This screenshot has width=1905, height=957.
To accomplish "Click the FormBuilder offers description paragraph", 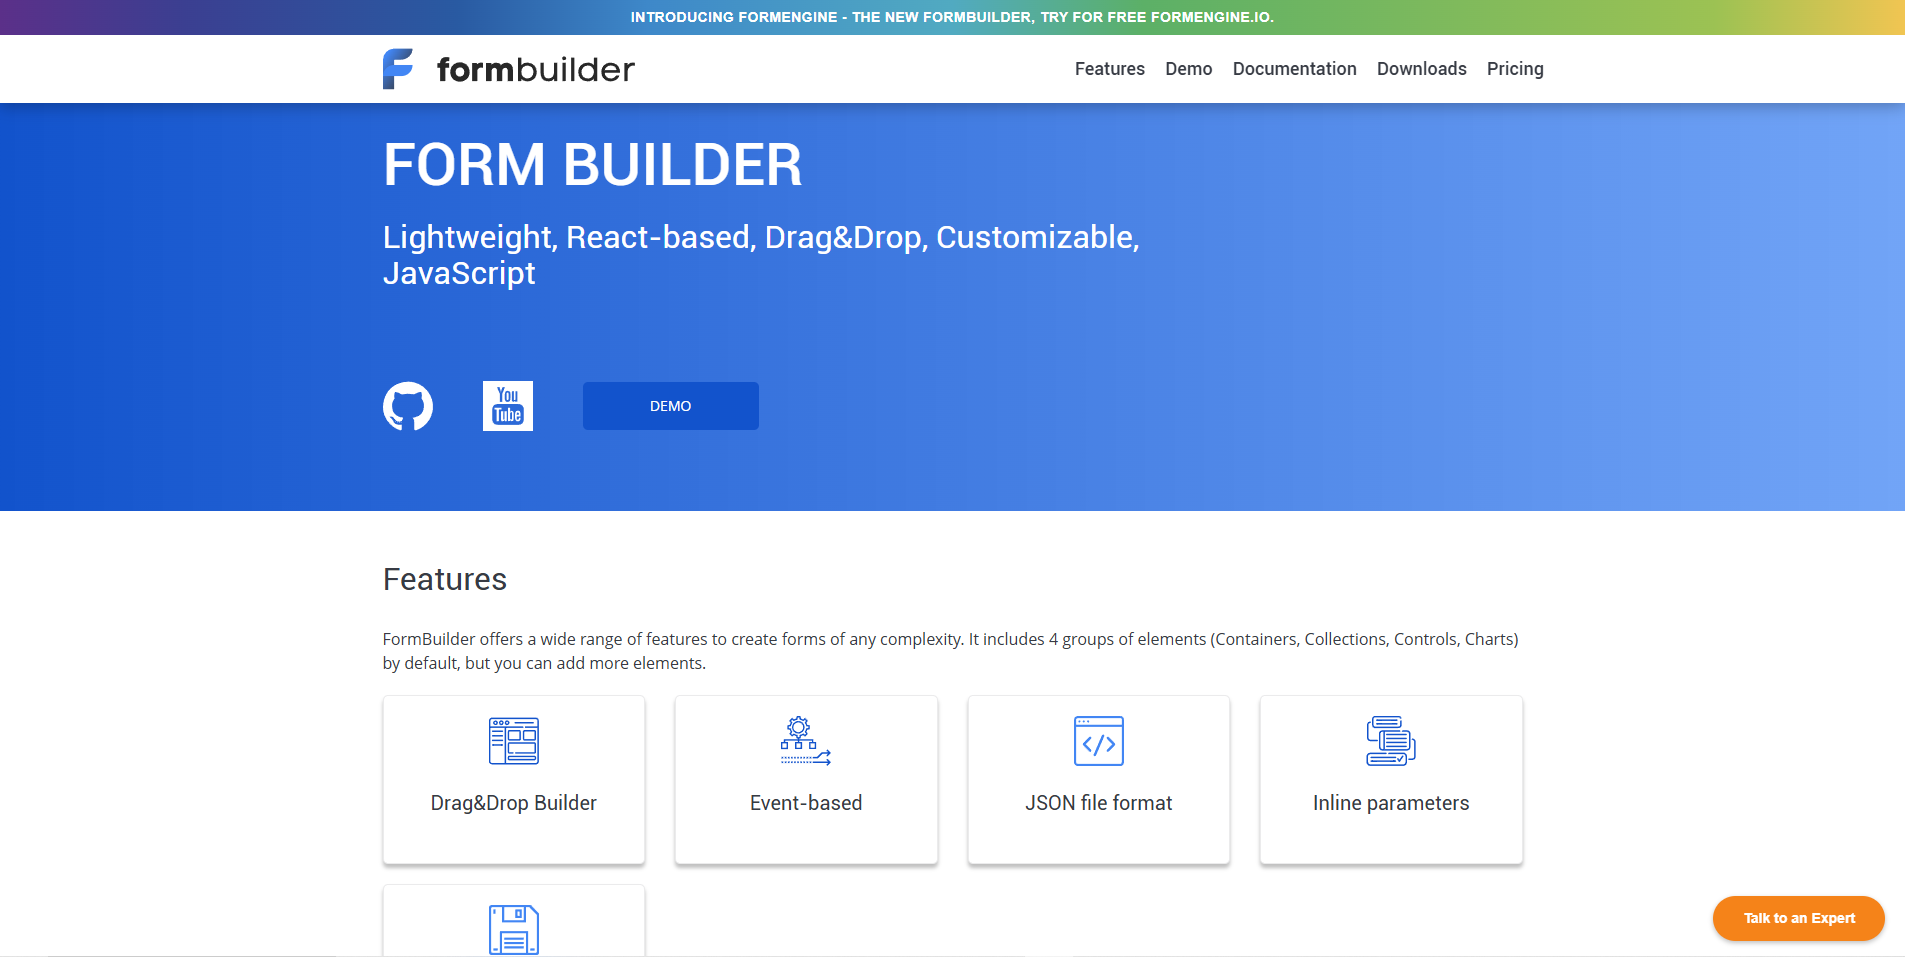I will [951, 651].
